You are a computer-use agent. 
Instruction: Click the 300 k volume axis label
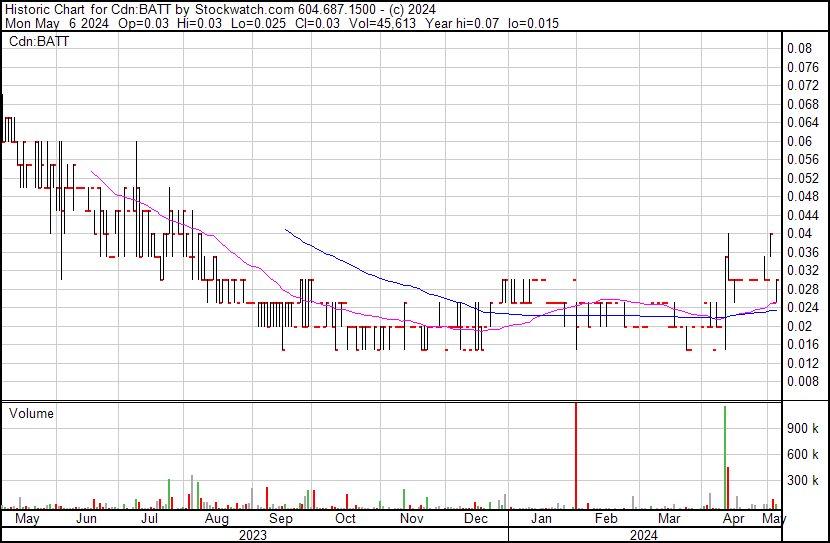803,480
